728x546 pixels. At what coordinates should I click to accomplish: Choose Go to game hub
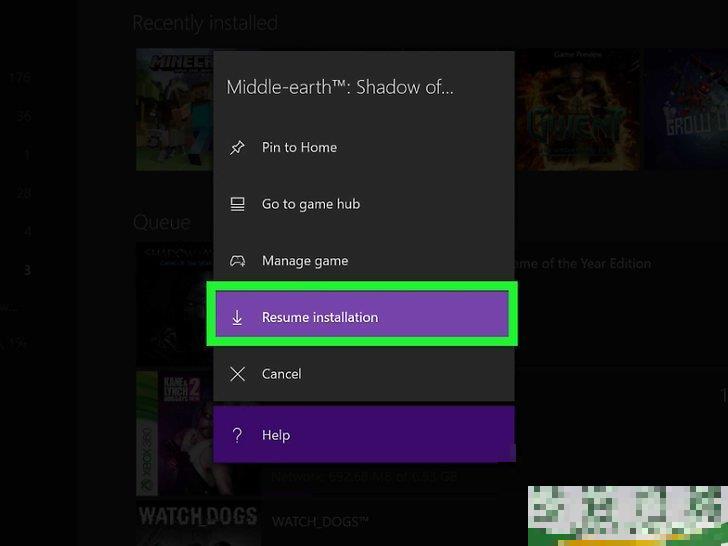pos(364,204)
